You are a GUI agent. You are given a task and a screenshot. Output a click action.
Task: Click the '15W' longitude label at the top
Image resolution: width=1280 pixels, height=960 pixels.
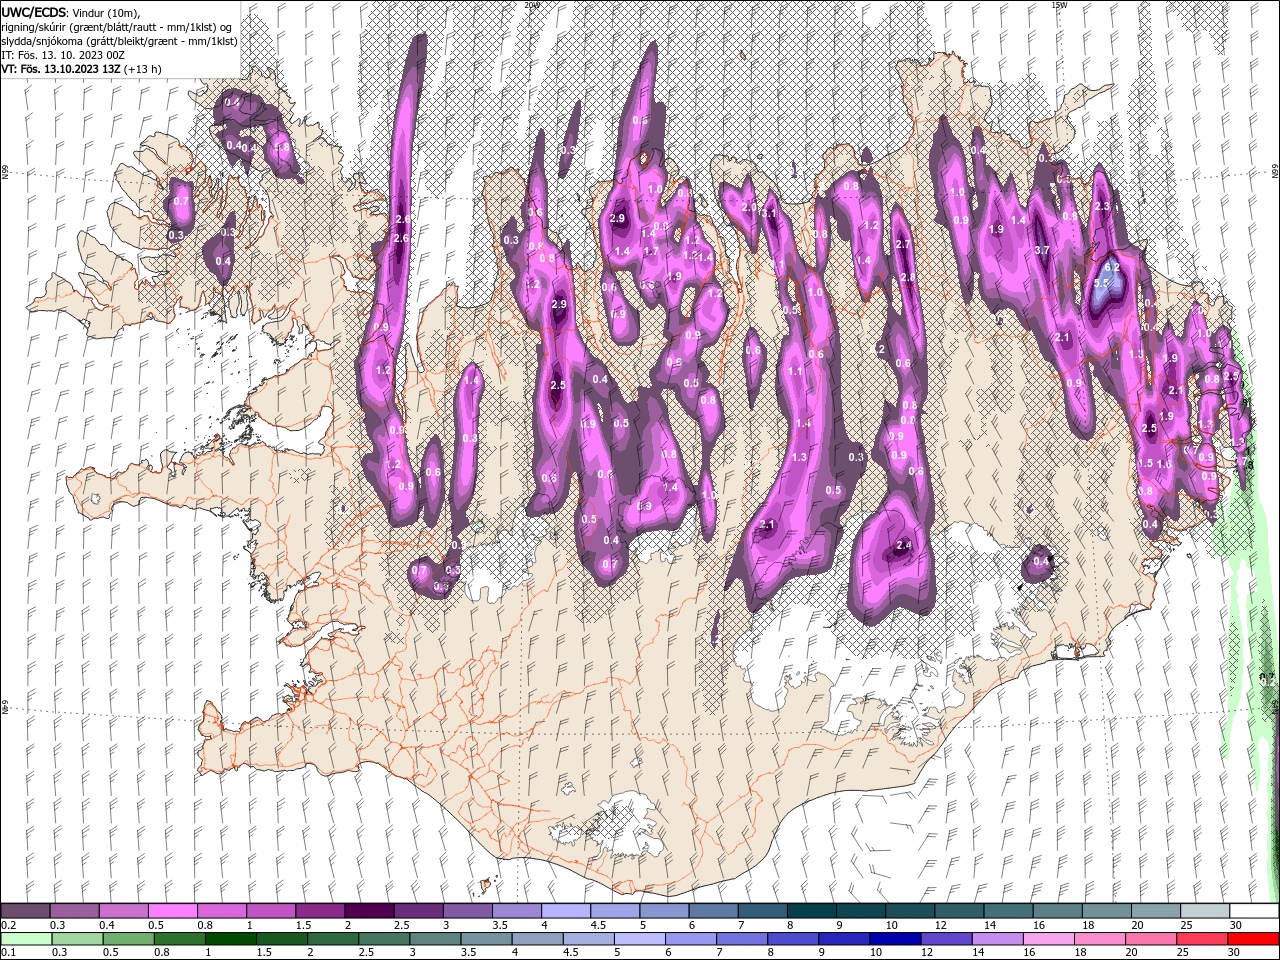(1059, 4)
